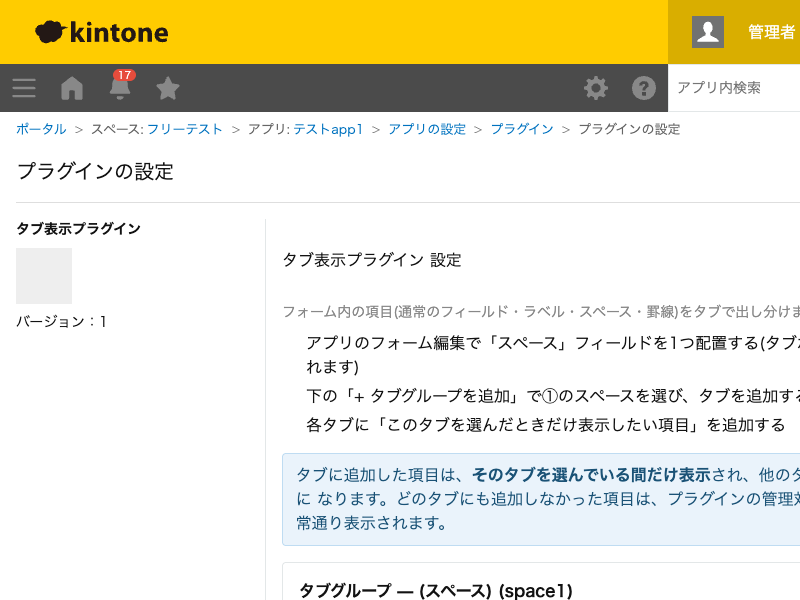Follow the テストapp1 breadcrumb link
The width and height of the screenshot is (800, 600).
[328, 129]
